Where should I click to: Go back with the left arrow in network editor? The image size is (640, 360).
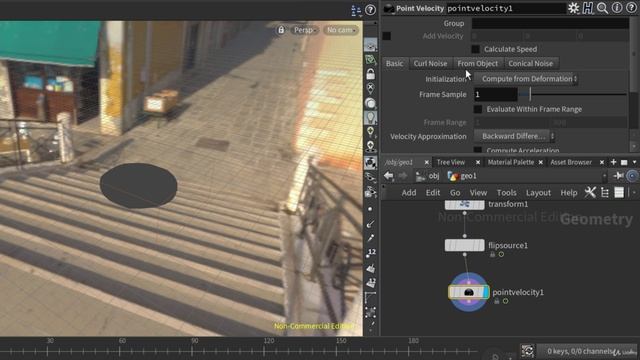point(389,176)
